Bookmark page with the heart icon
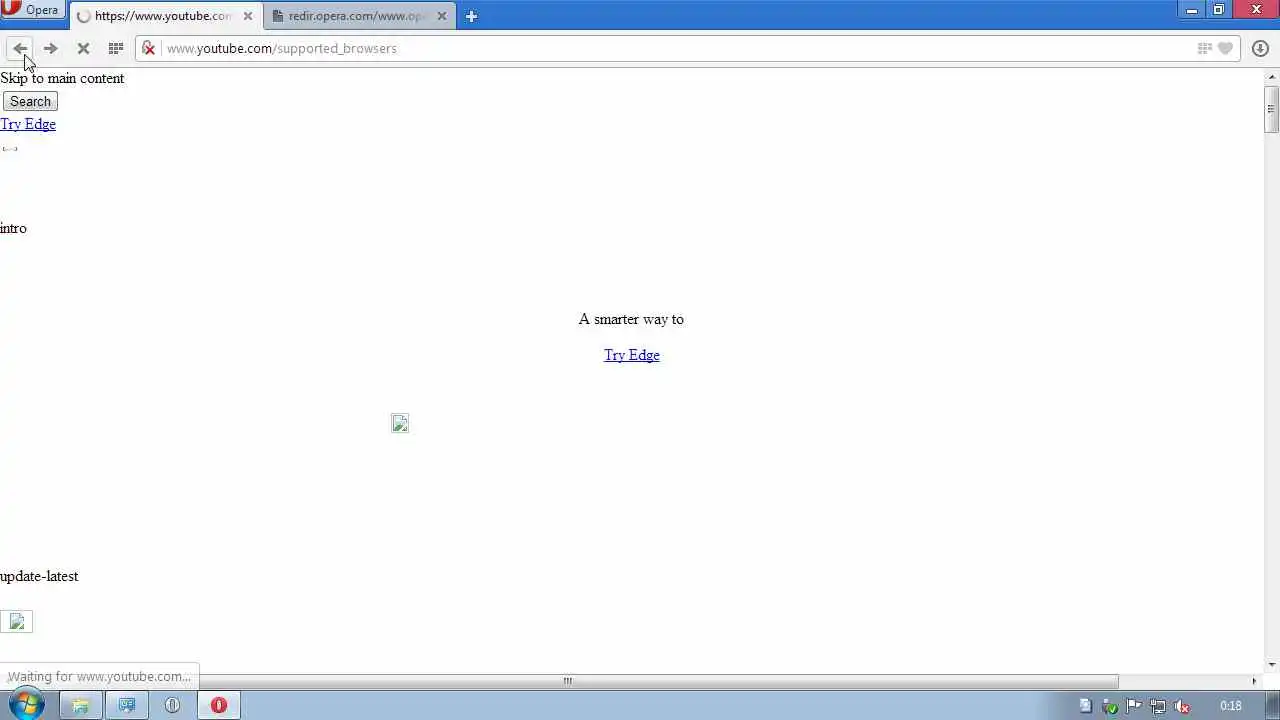The height and width of the screenshot is (720, 1280). coord(1225,48)
